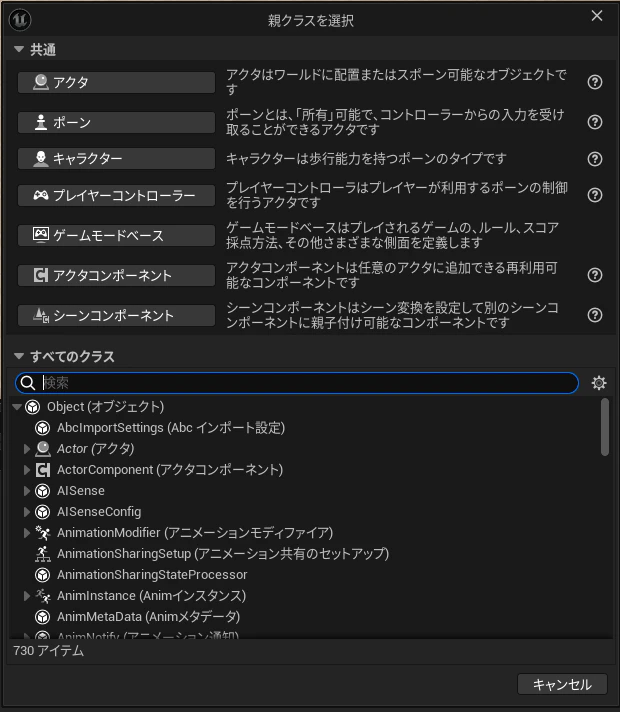This screenshot has height=712, width=620.
Task: Click the AnimMetaData cube icon
Action: [43, 617]
